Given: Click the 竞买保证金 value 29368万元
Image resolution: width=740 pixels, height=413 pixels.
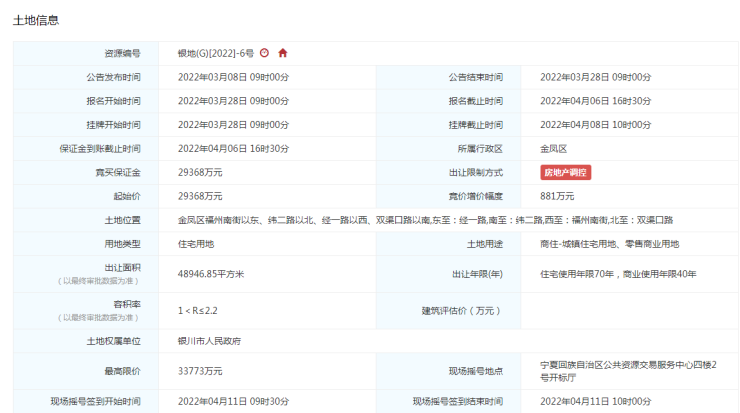Looking at the screenshot, I should (x=200, y=172).
